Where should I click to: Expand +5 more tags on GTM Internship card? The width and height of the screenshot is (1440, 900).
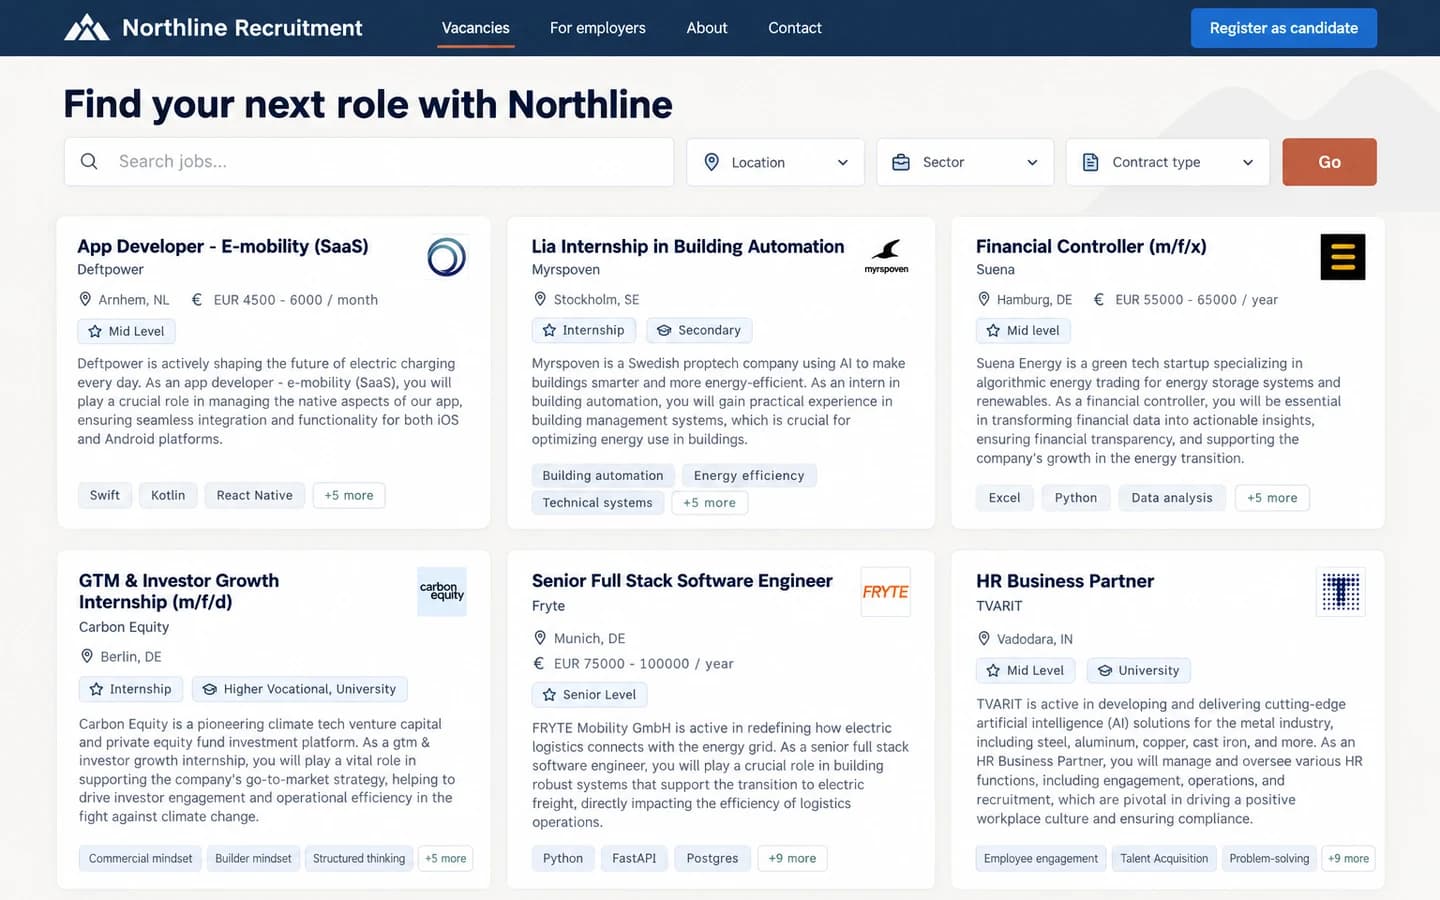pos(446,858)
